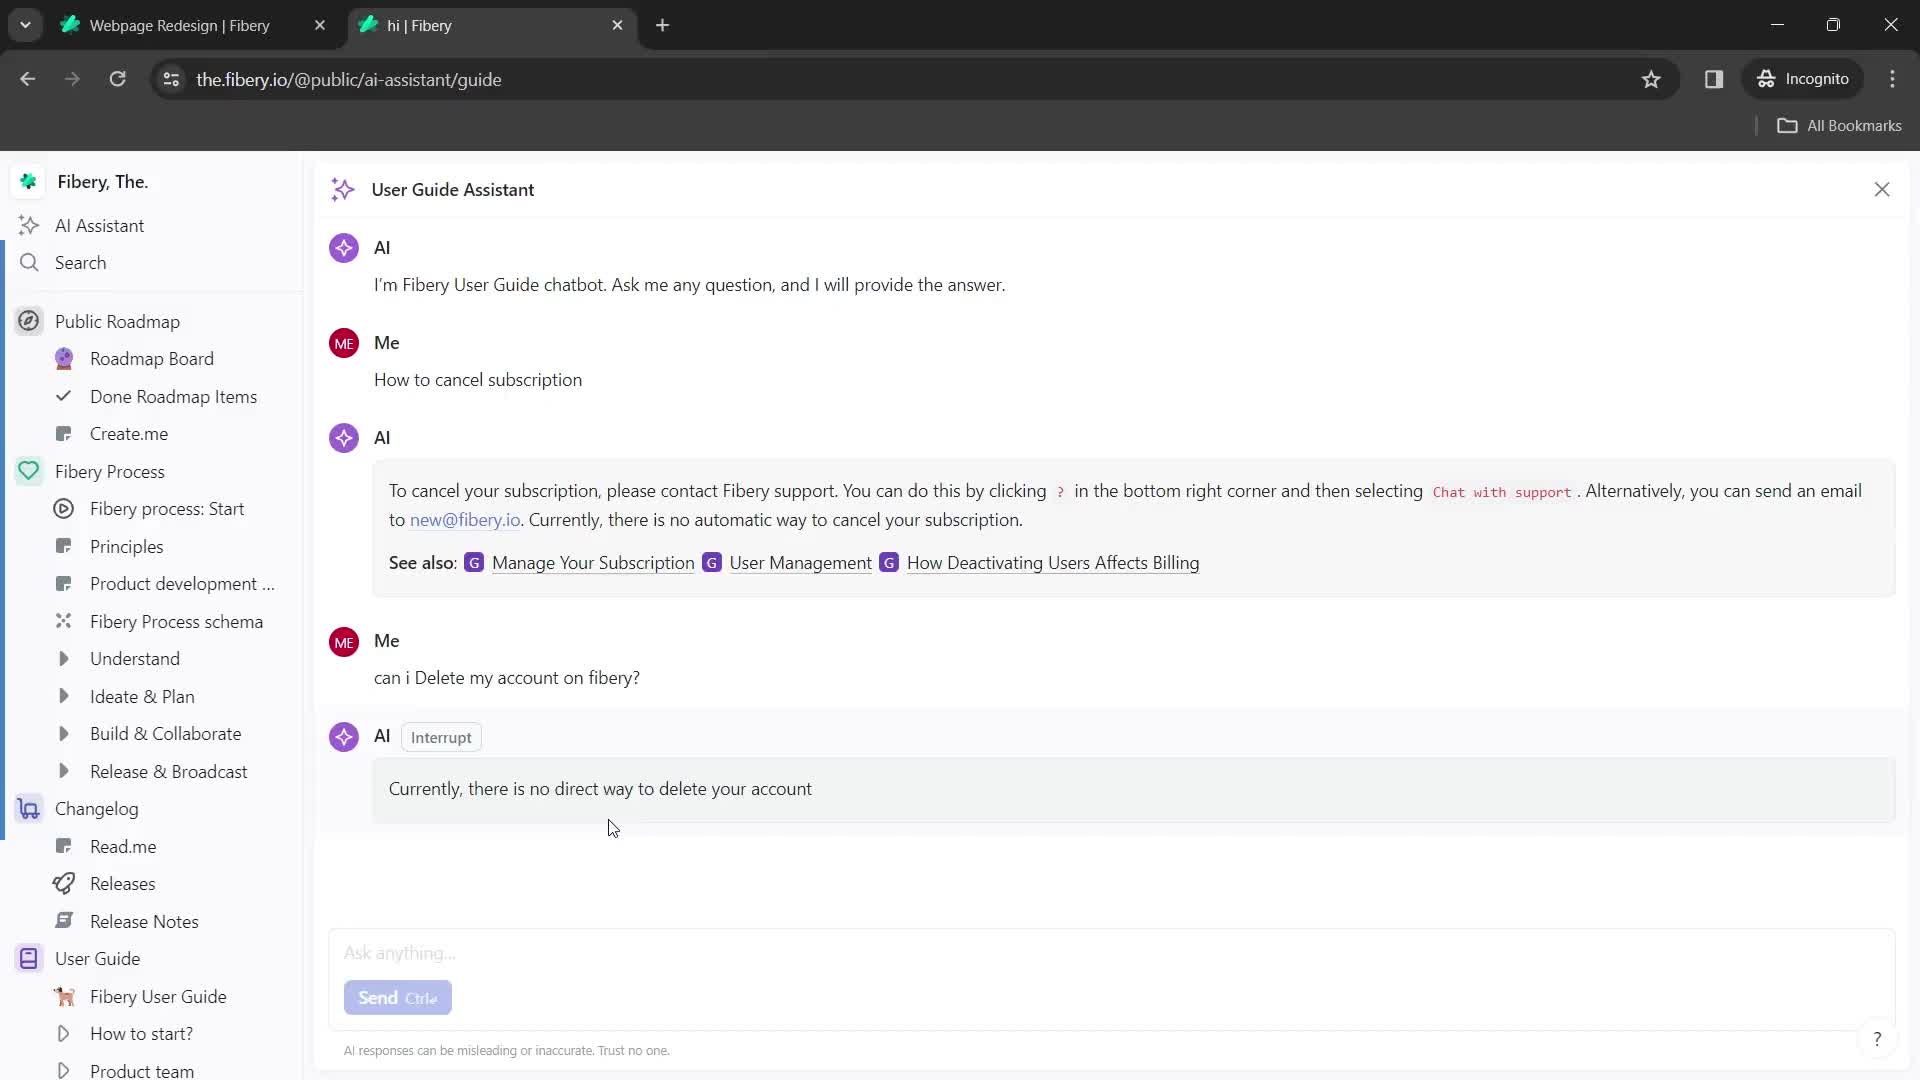Select the Roadmap Board menu item
The image size is (1920, 1080).
point(152,357)
